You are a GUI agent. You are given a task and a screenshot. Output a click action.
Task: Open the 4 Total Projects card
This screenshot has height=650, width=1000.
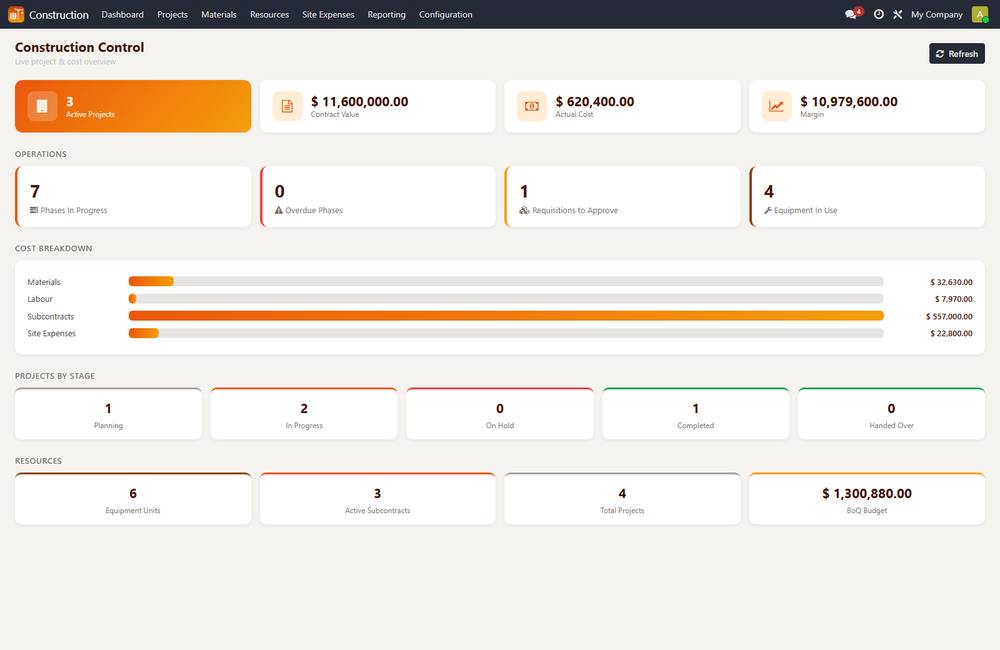[622, 499]
